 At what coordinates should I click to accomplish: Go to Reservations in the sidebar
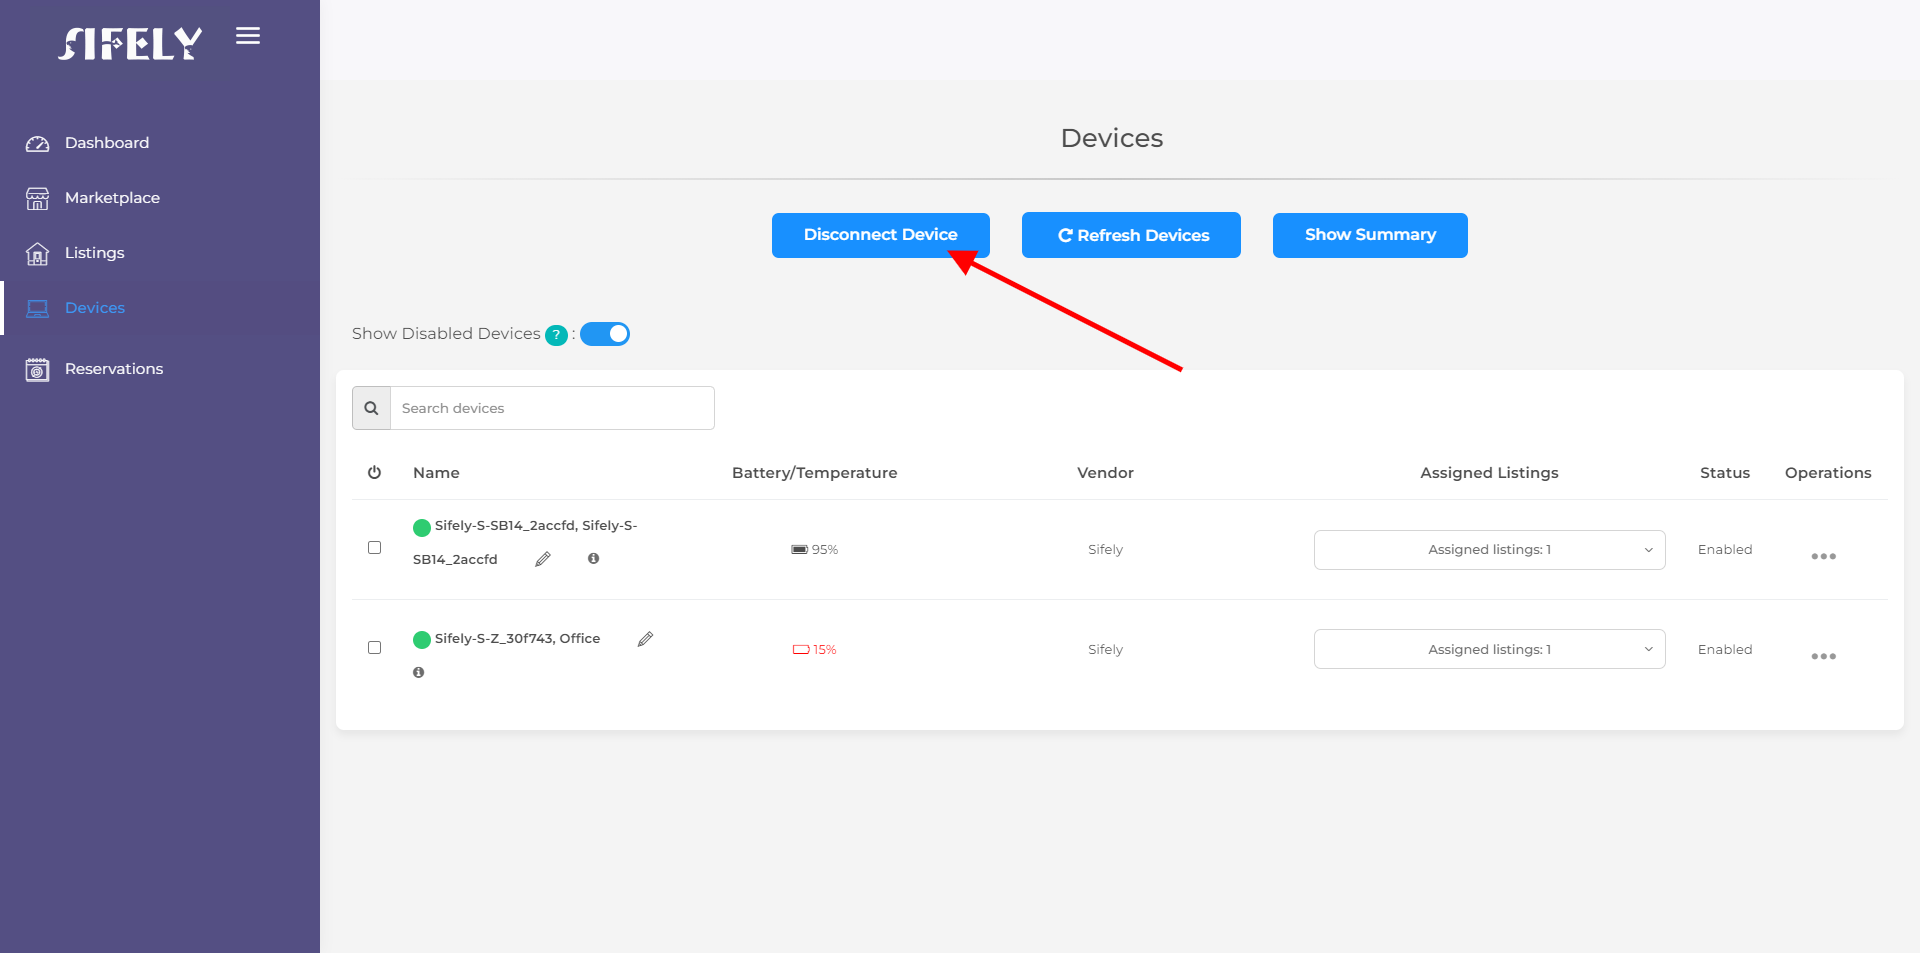point(114,369)
